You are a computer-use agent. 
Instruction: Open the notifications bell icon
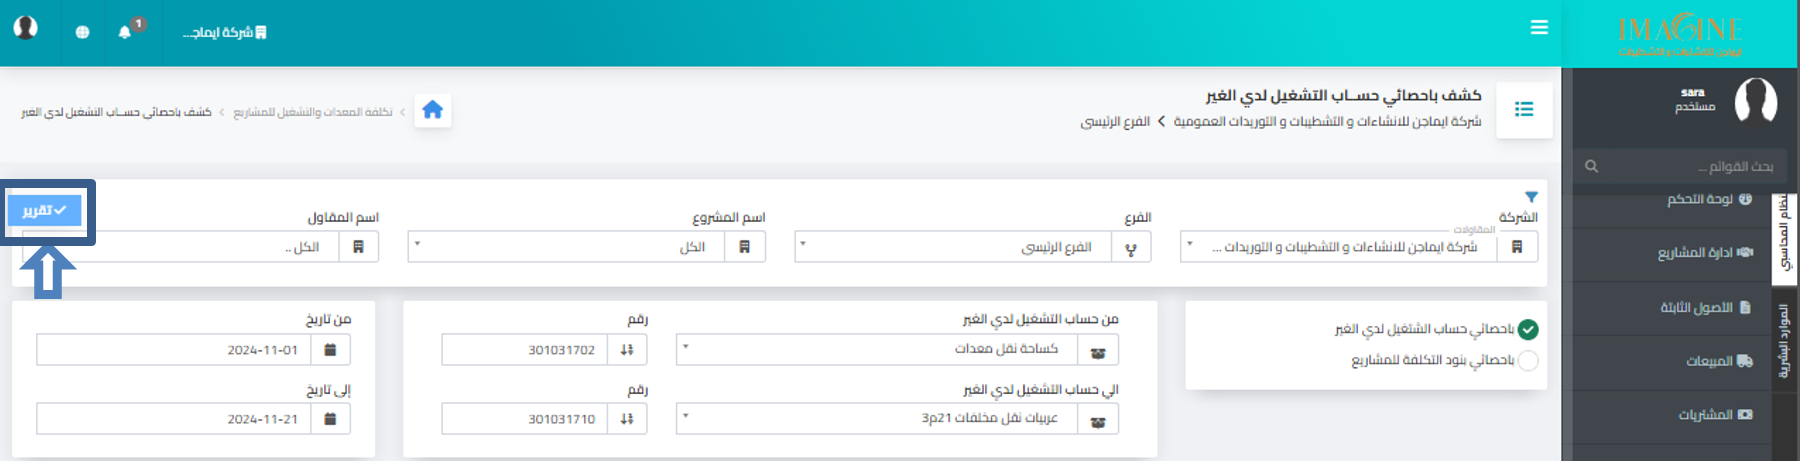coord(124,32)
